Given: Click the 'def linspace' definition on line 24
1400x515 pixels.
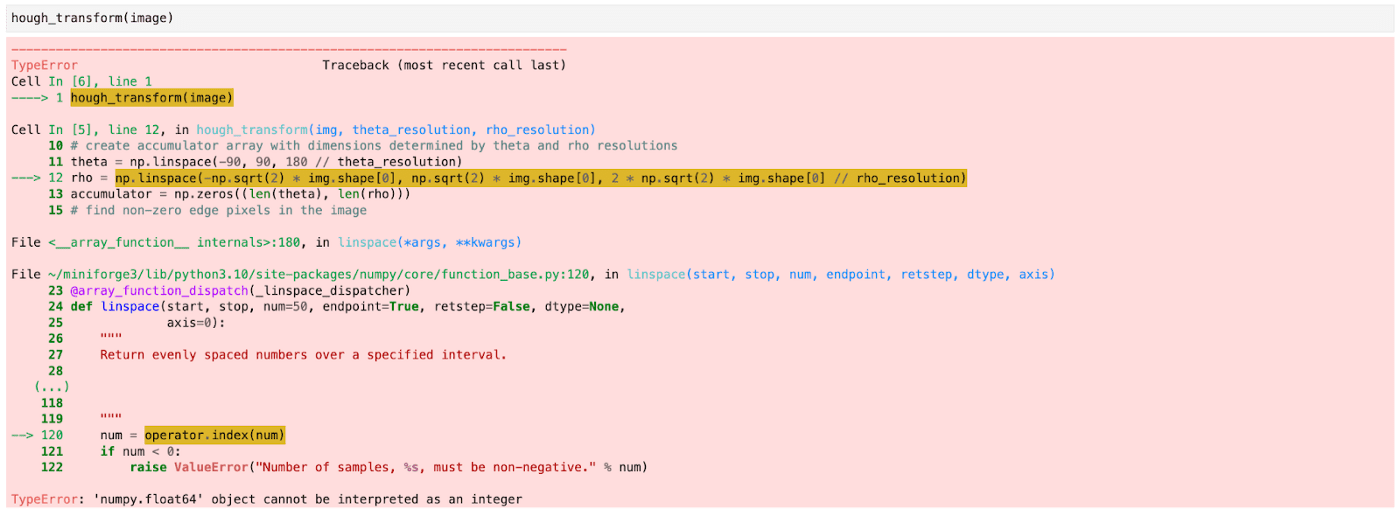Looking at the screenshot, I should [x=348, y=306].
